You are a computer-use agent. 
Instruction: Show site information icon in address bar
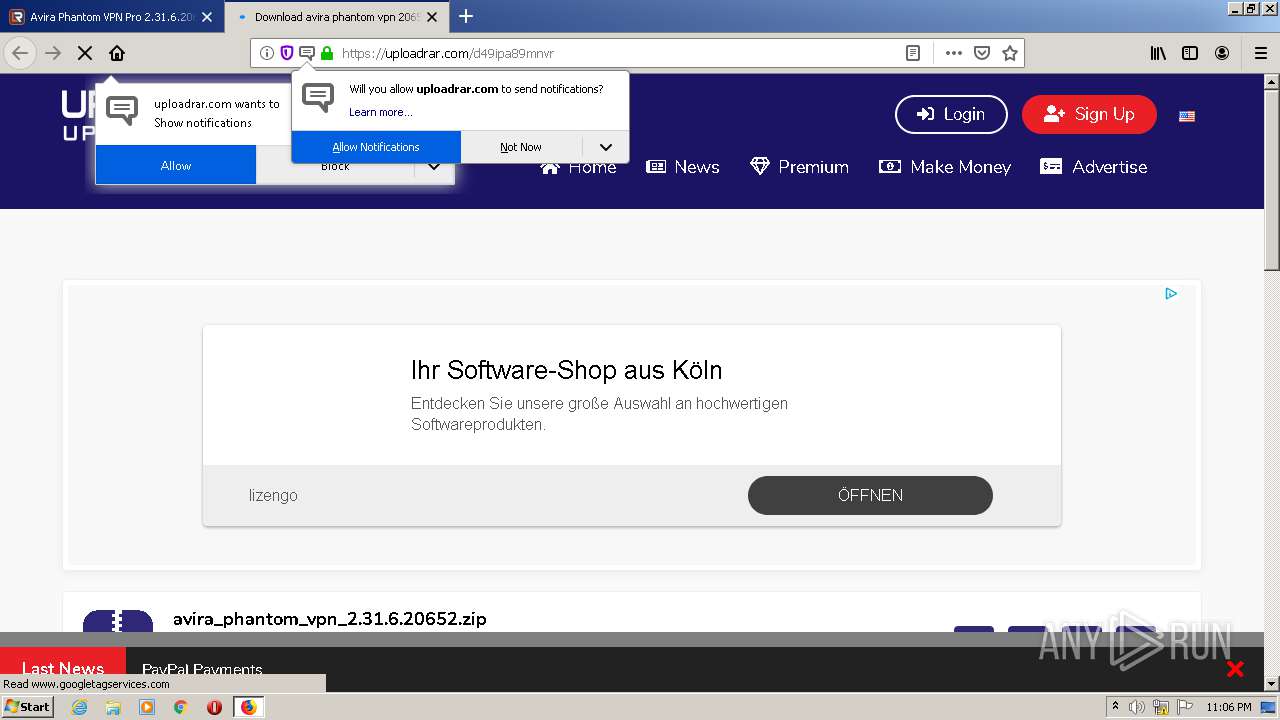(267, 53)
